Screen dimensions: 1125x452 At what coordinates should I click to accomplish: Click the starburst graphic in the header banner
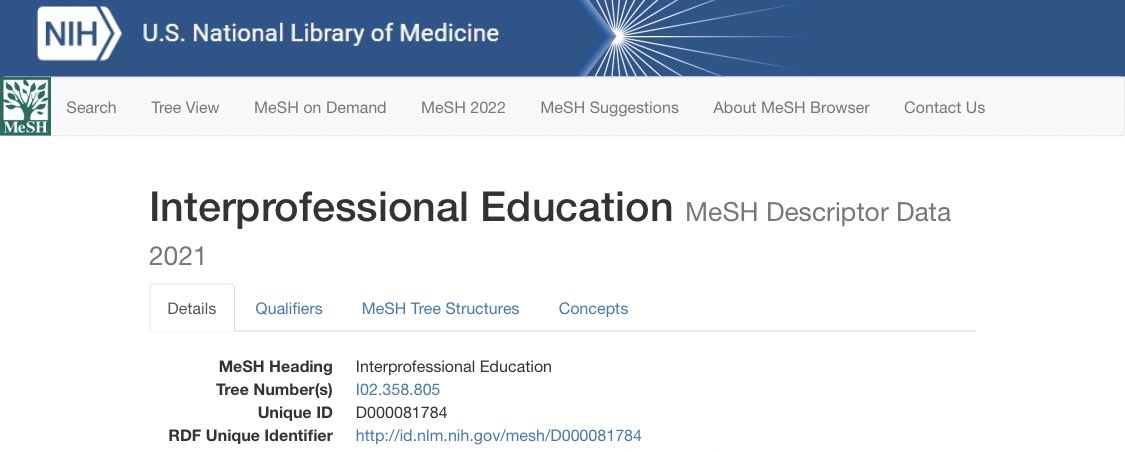(x=617, y=36)
